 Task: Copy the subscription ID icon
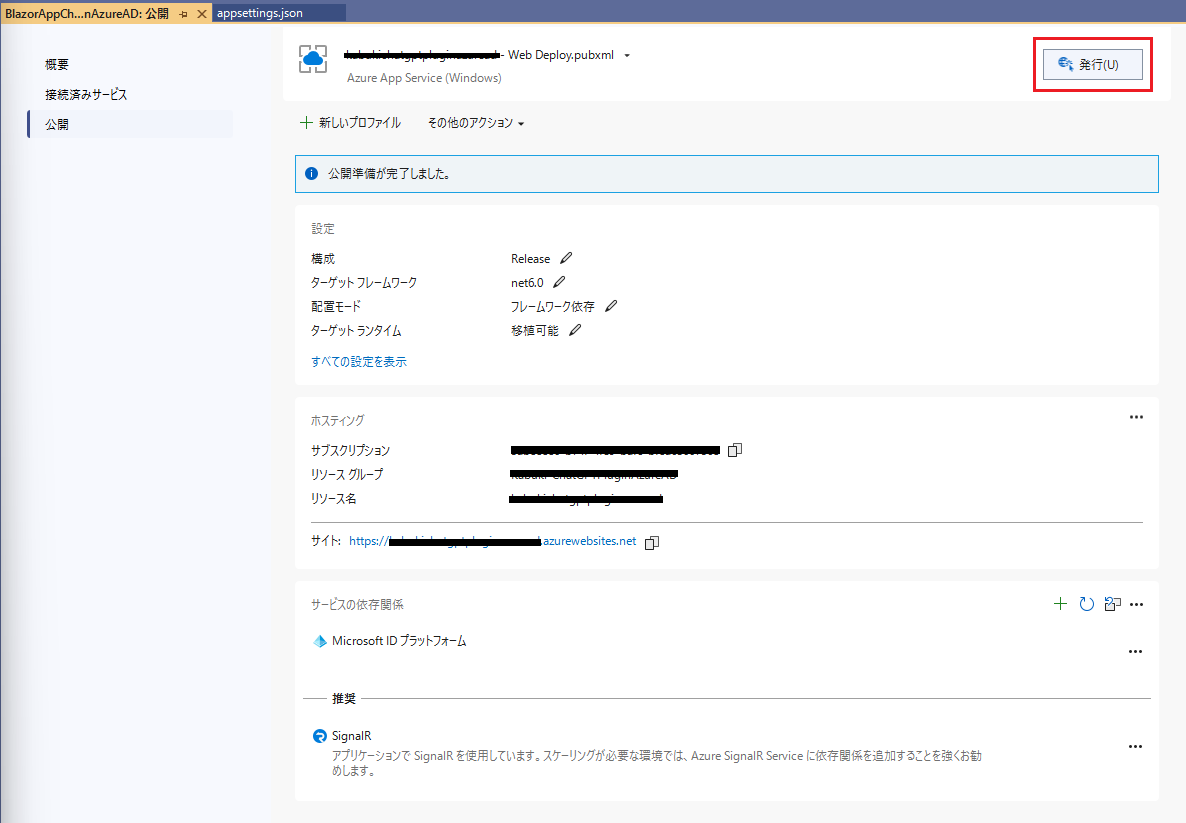point(734,450)
